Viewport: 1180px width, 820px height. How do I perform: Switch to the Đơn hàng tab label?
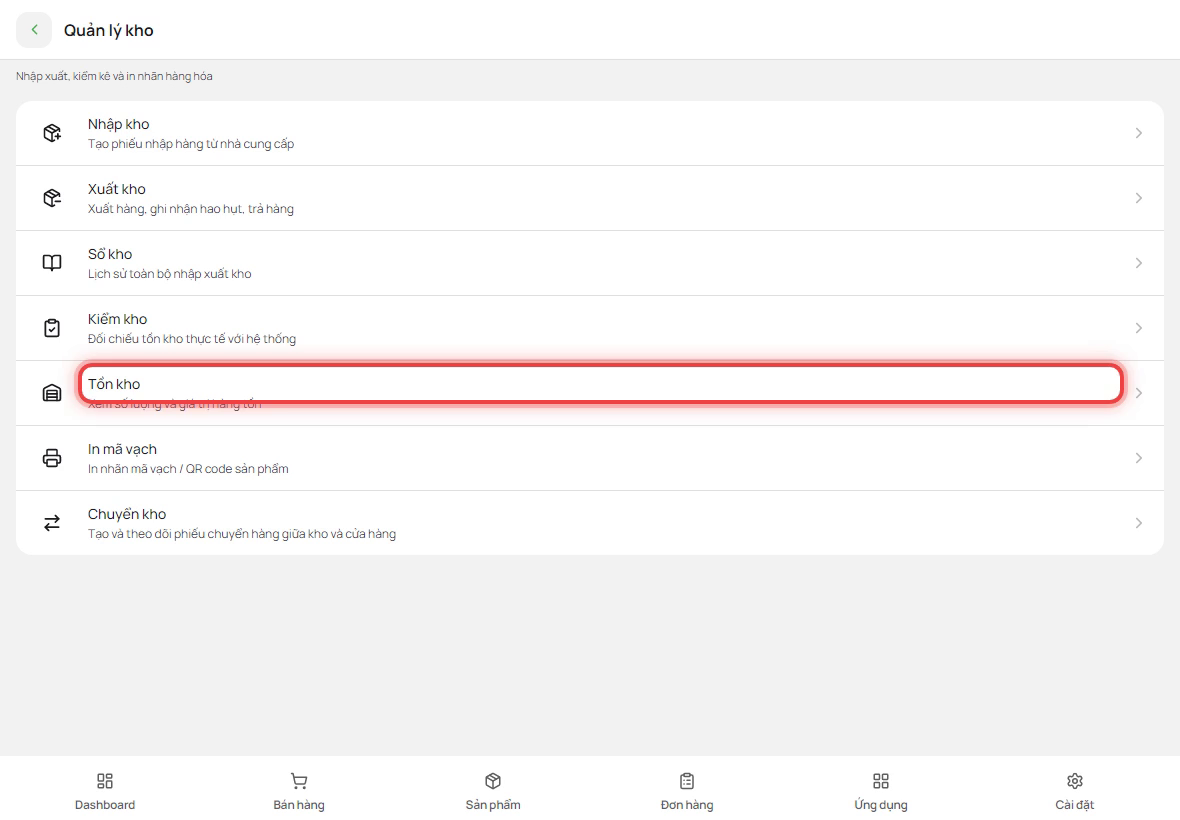687,805
